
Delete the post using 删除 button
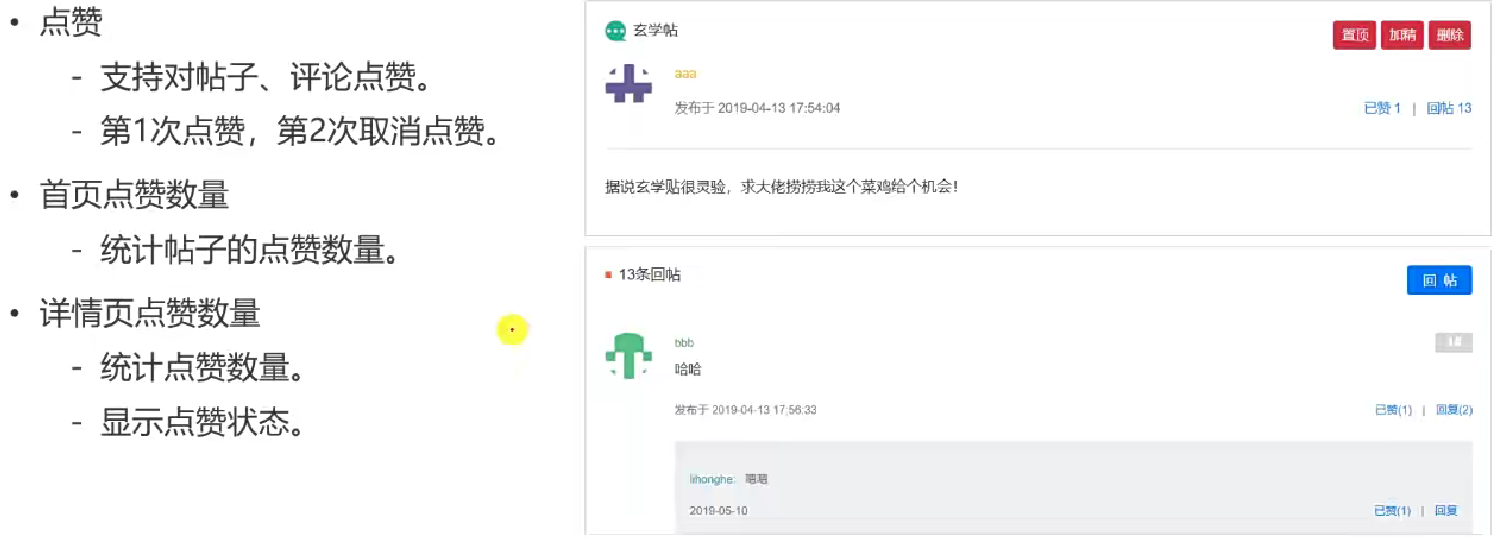(x=1449, y=35)
